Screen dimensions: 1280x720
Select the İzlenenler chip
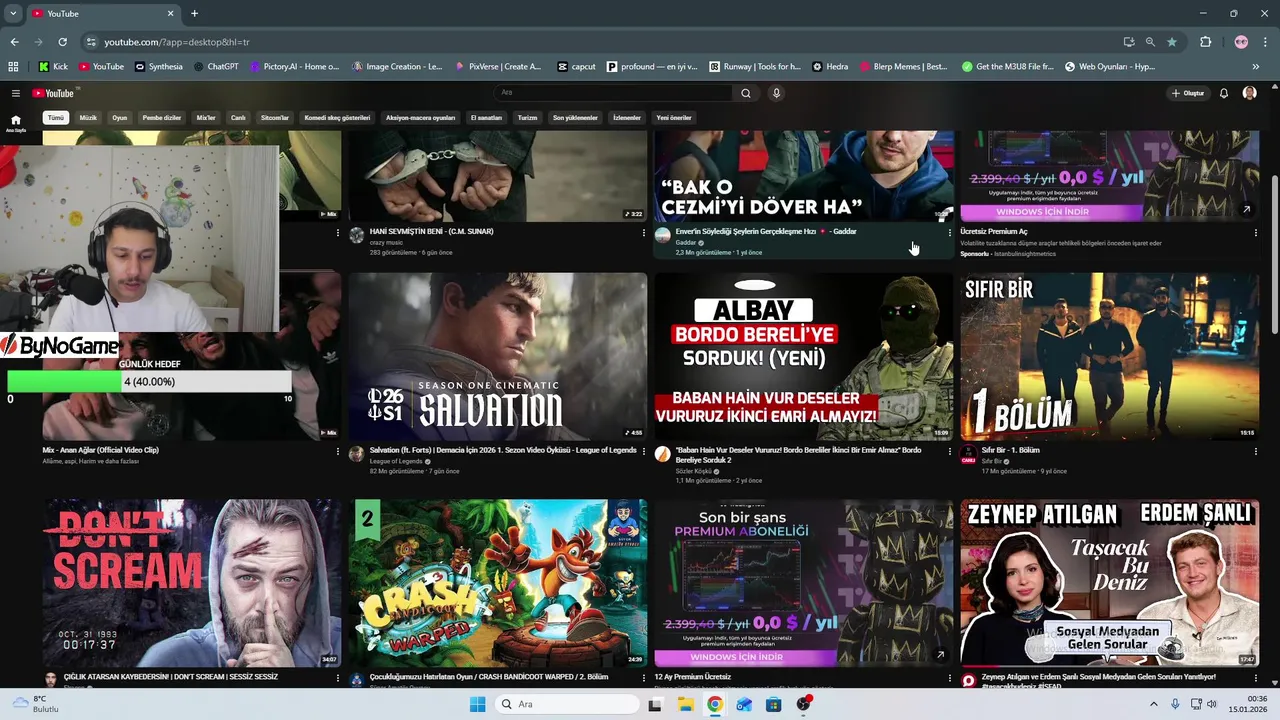click(x=627, y=118)
